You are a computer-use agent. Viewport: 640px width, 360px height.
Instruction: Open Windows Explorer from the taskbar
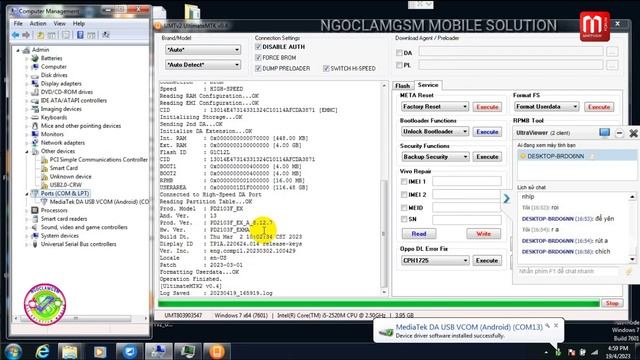[70, 351]
